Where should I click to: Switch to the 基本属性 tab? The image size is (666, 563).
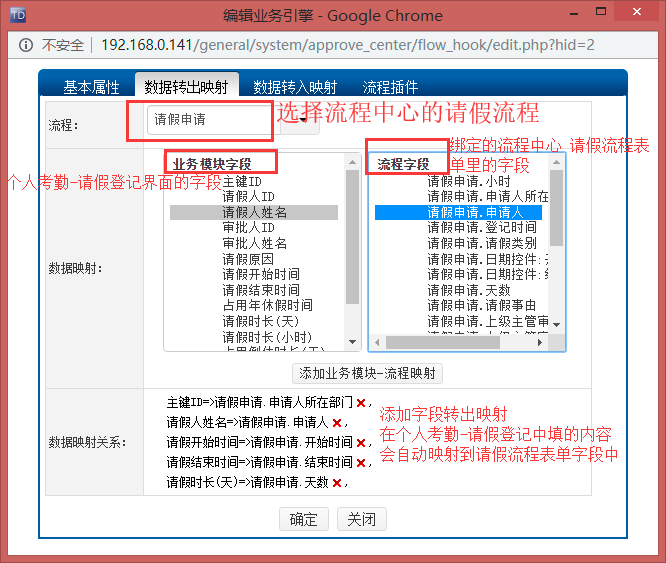tap(91, 87)
